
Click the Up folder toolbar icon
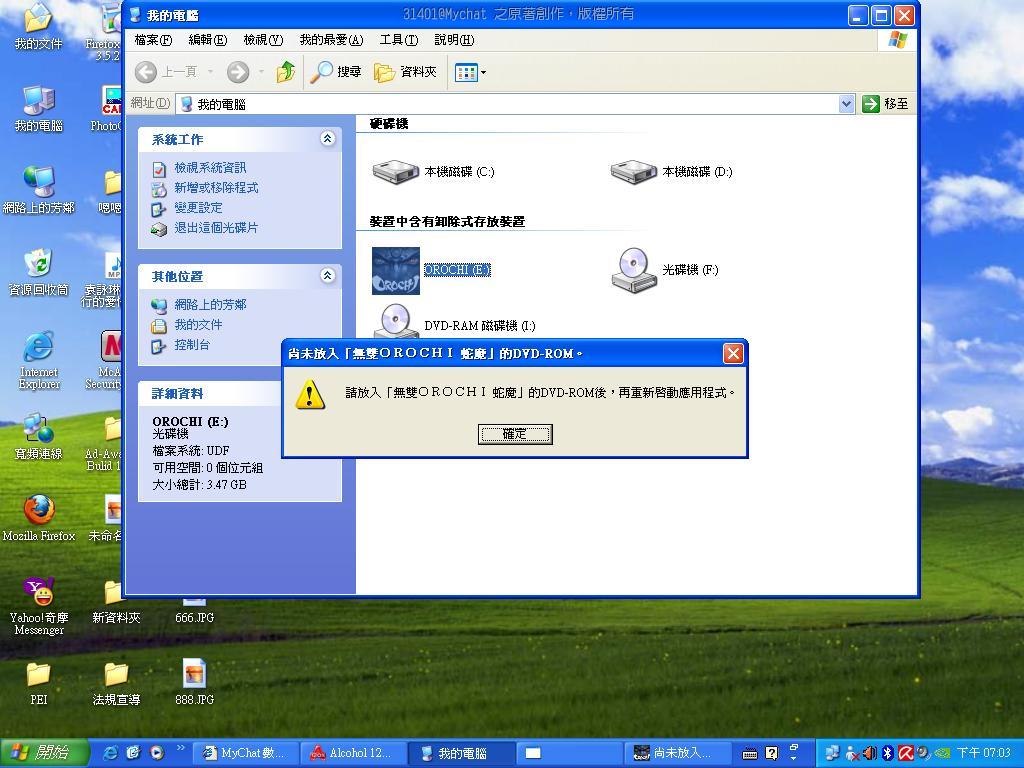coord(285,72)
